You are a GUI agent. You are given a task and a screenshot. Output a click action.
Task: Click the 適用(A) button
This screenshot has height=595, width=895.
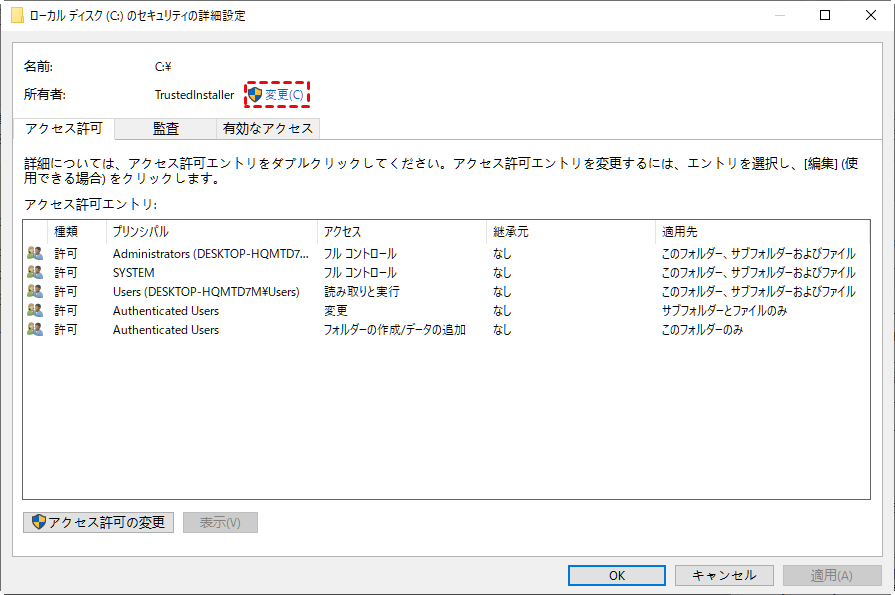[x=832, y=575]
